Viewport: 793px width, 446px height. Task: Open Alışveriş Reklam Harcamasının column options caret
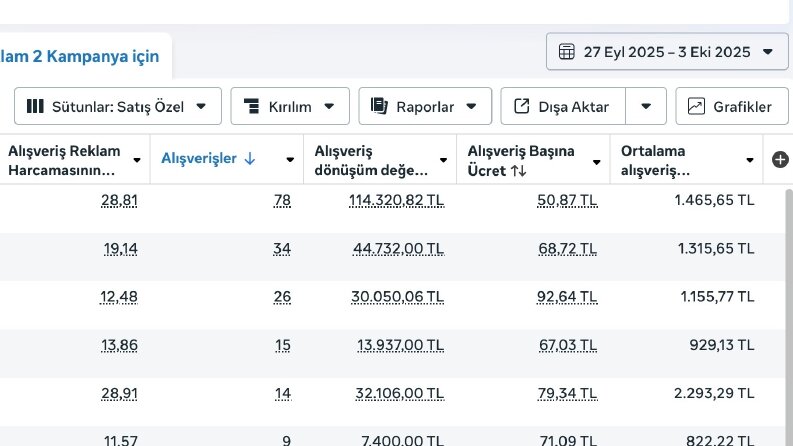137,160
